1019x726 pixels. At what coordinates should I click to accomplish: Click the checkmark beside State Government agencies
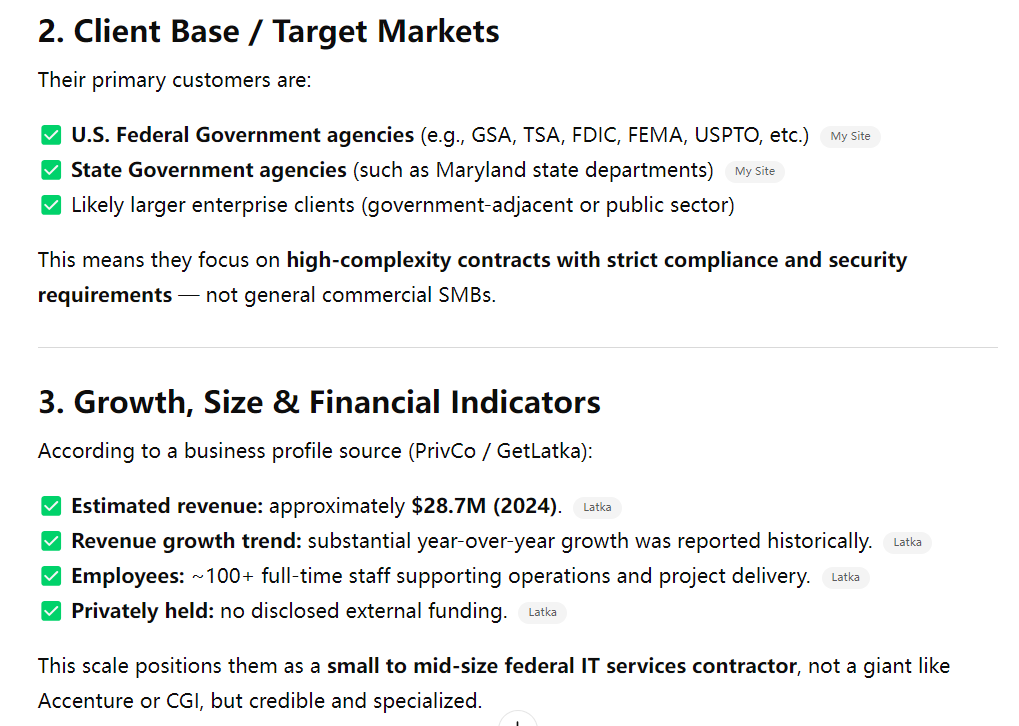51,170
